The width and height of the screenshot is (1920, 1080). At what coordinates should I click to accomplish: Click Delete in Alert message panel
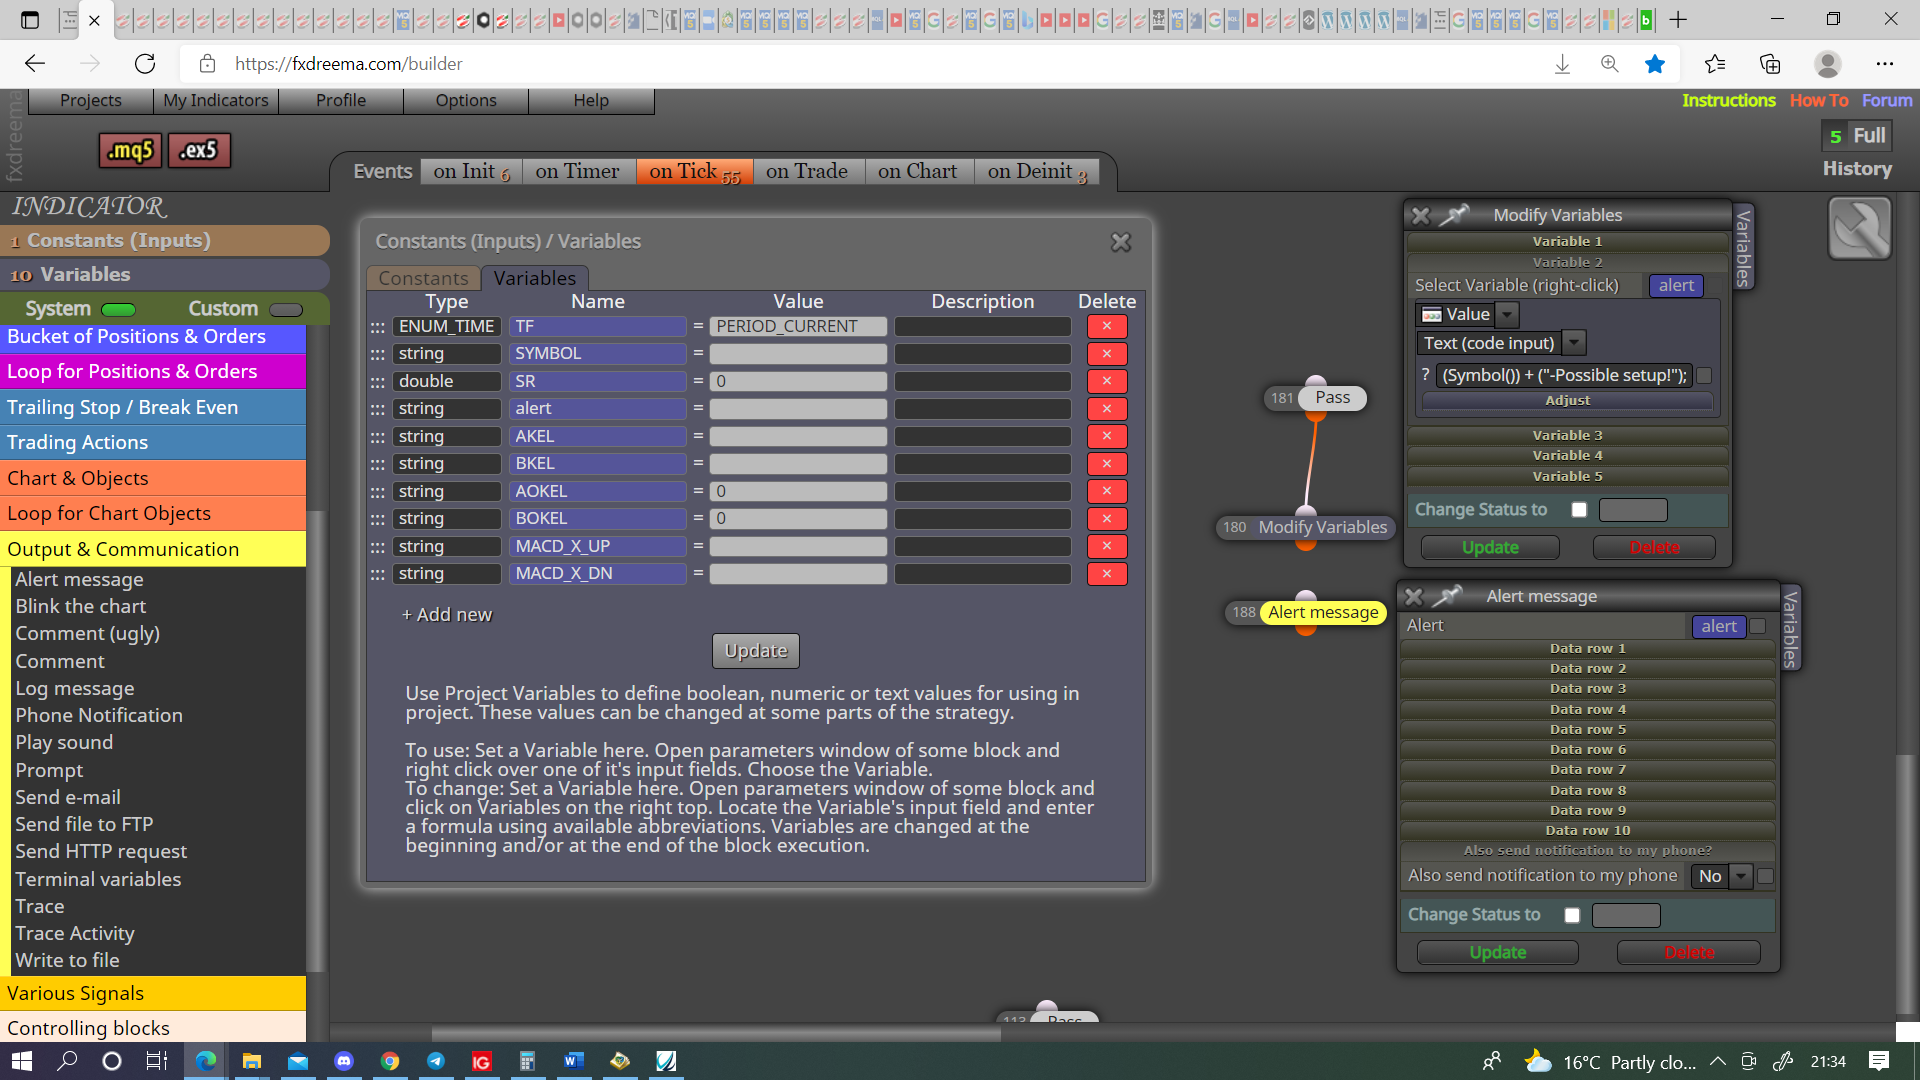[1689, 953]
